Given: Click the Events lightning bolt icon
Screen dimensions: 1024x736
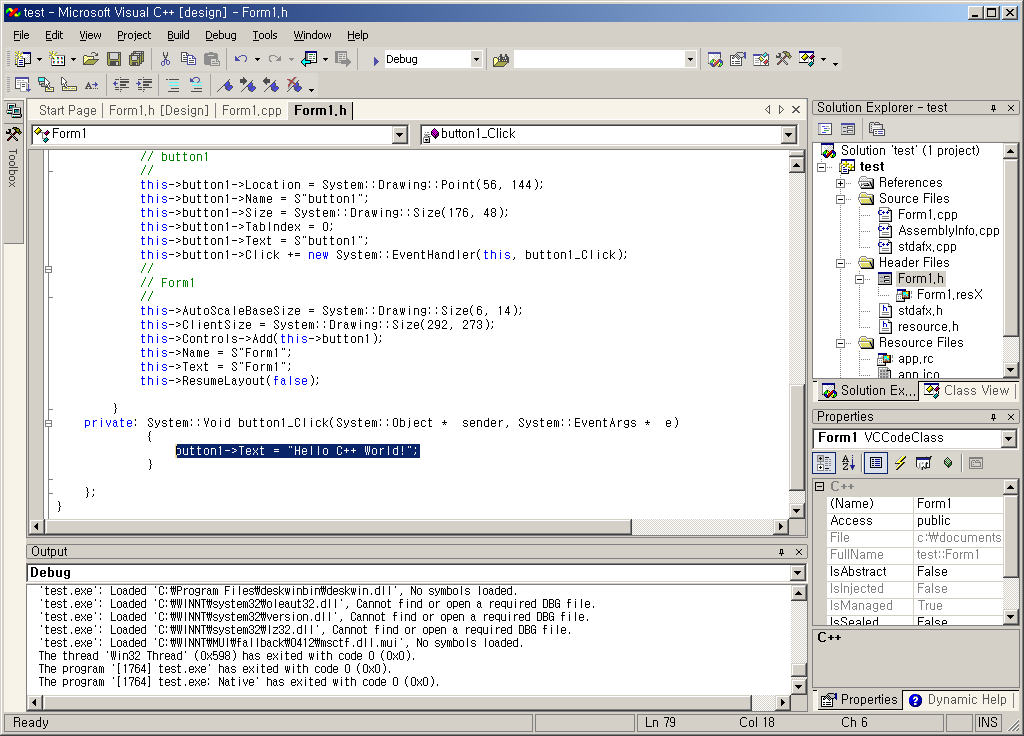Looking at the screenshot, I should [x=900, y=463].
